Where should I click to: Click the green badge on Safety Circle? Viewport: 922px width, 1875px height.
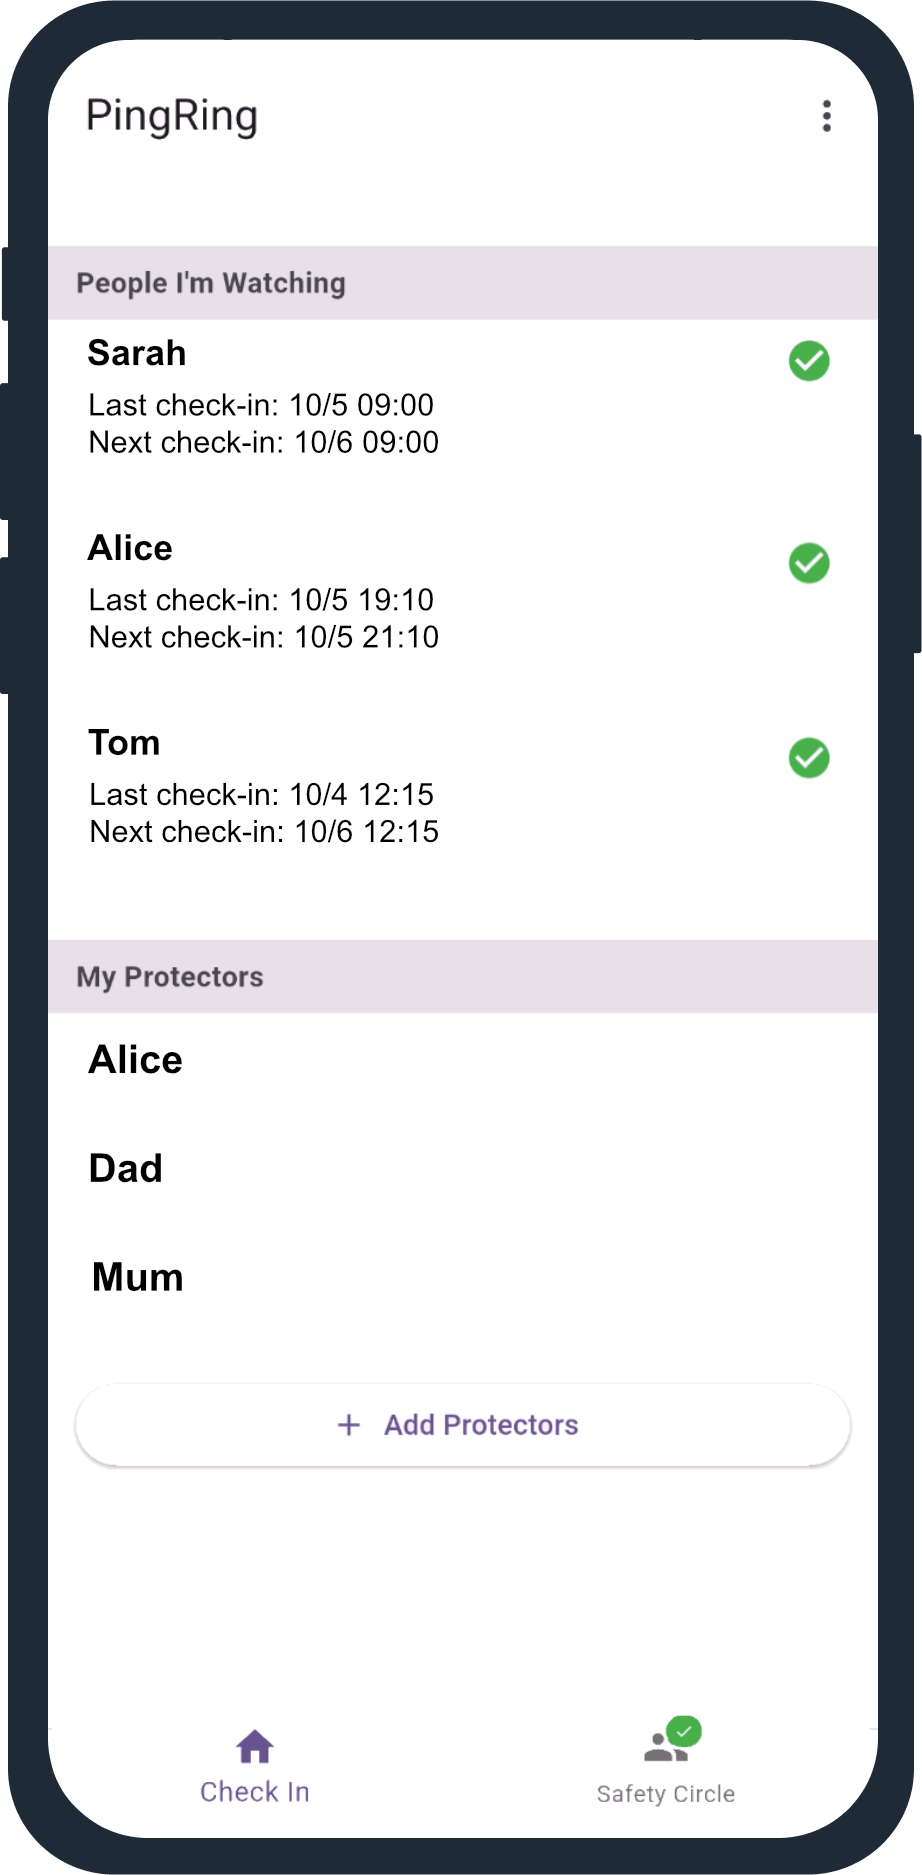684,1731
